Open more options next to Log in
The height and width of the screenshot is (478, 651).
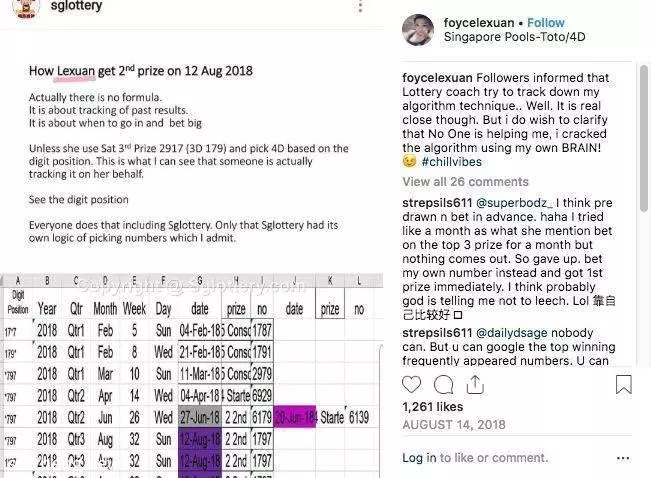pyautogui.click(x=623, y=458)
